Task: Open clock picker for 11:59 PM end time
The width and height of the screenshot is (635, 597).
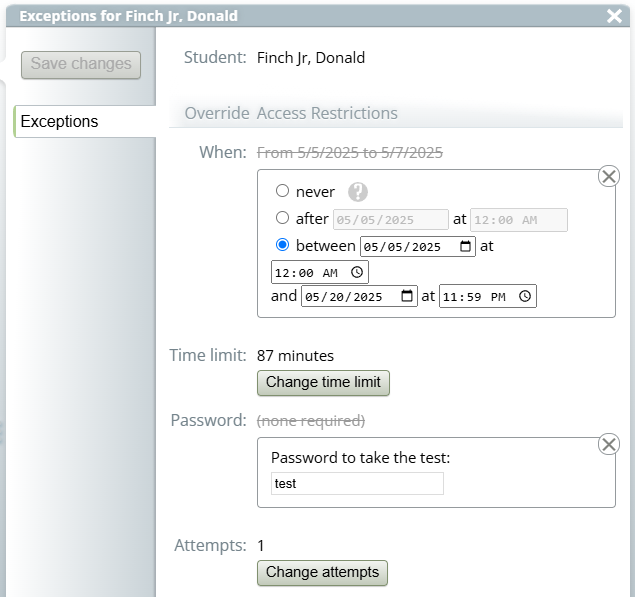Action: (x=525, y=296)
